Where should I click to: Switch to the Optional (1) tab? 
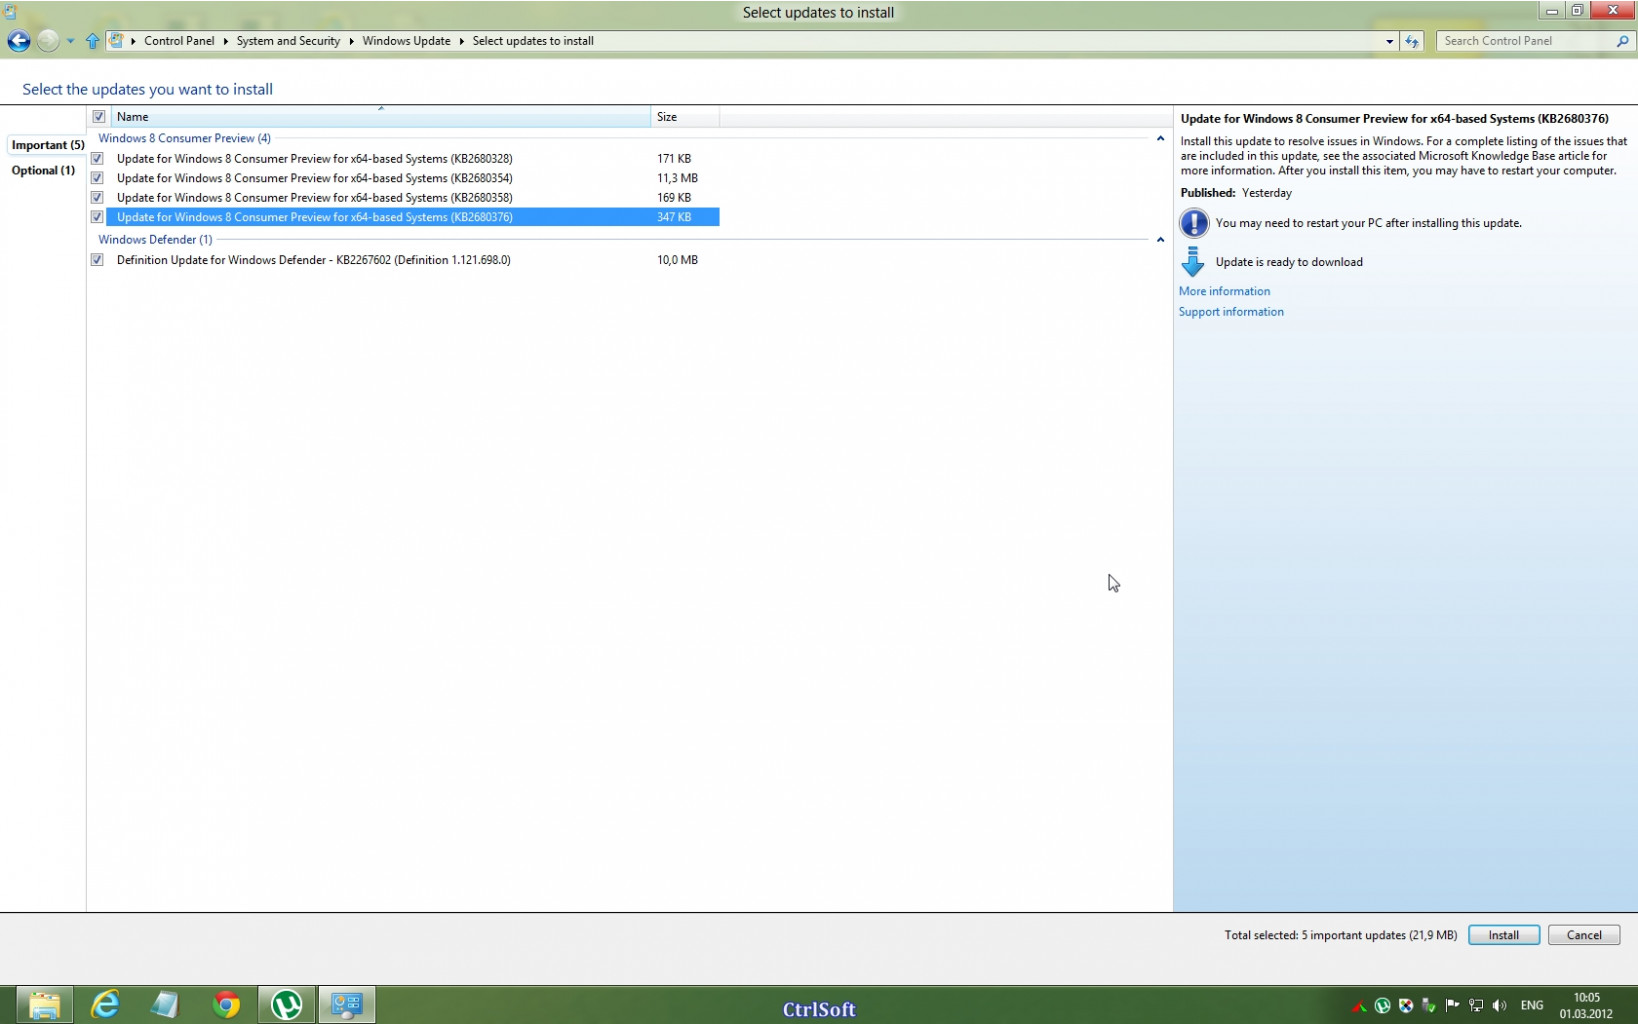(x=43, y=170)
